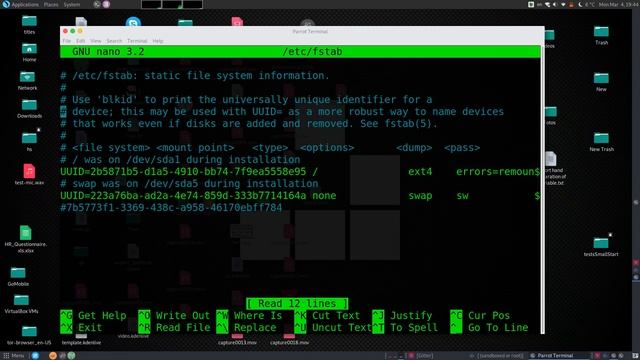Click the ^G Get Help shortcut label
The width and height of the screenshot is (640, 360).
click(93, 316)
